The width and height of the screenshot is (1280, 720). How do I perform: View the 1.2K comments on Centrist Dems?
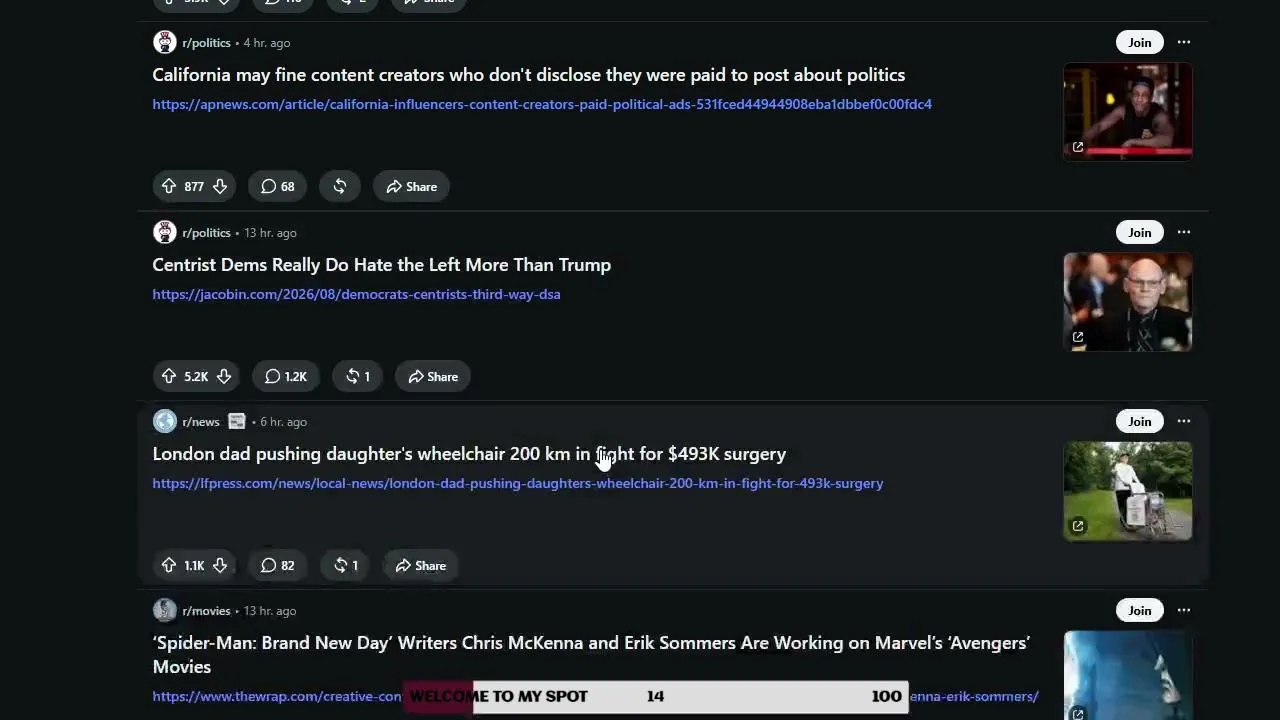click(285, 376)
